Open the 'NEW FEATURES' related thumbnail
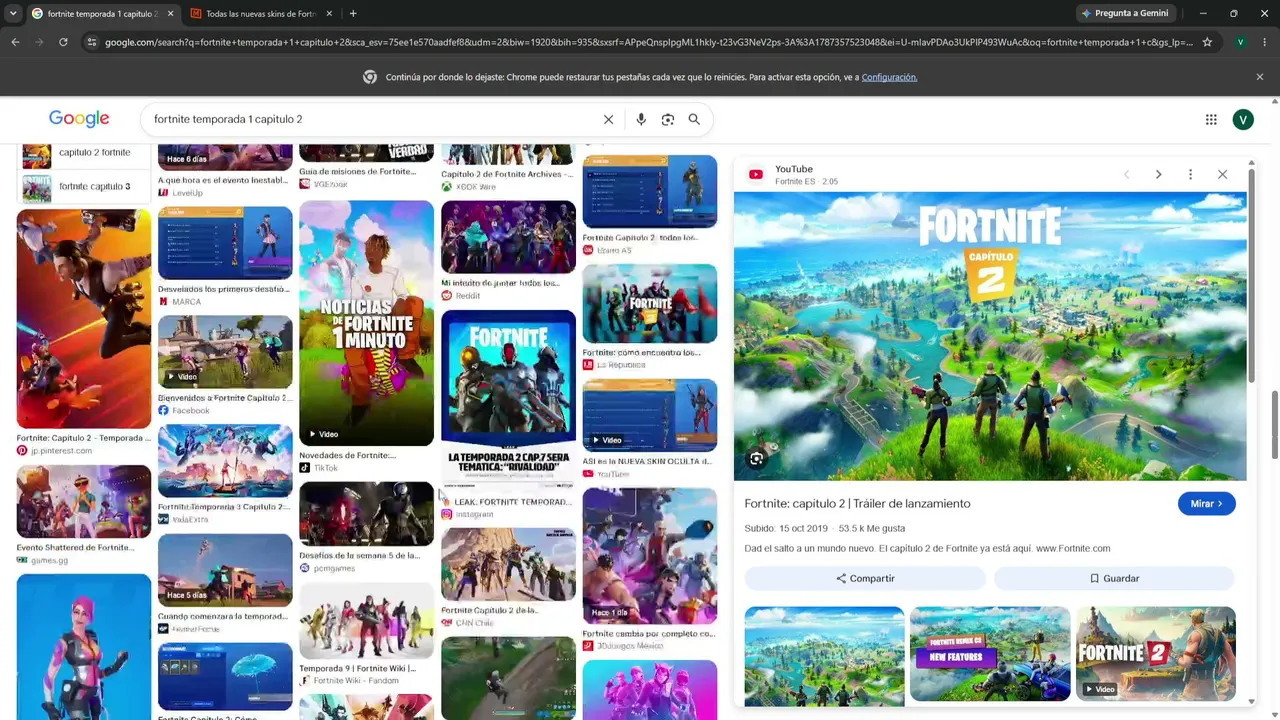Image resolution: width=1280 pixels, height=720 pixels. pos(990,654)
